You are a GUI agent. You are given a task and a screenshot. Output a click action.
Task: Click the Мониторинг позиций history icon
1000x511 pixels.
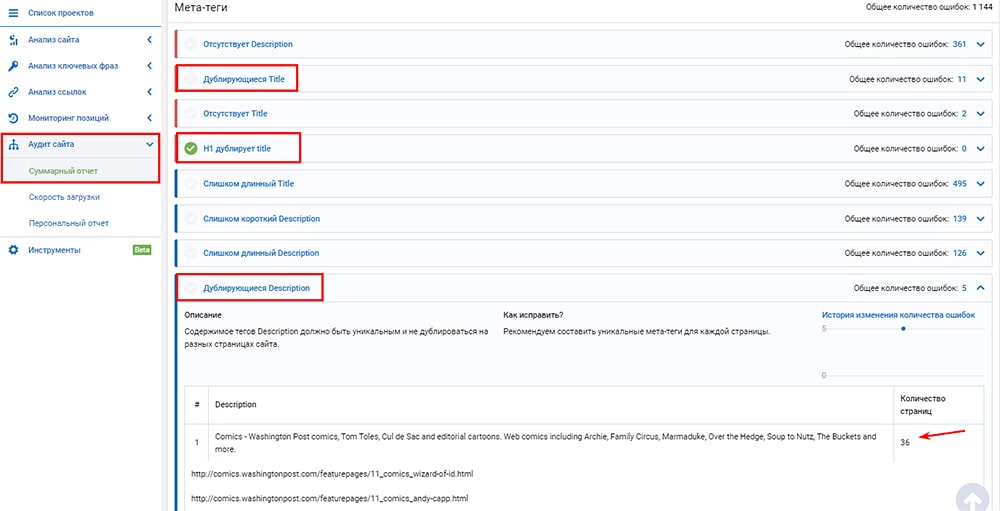pos(14,118)
